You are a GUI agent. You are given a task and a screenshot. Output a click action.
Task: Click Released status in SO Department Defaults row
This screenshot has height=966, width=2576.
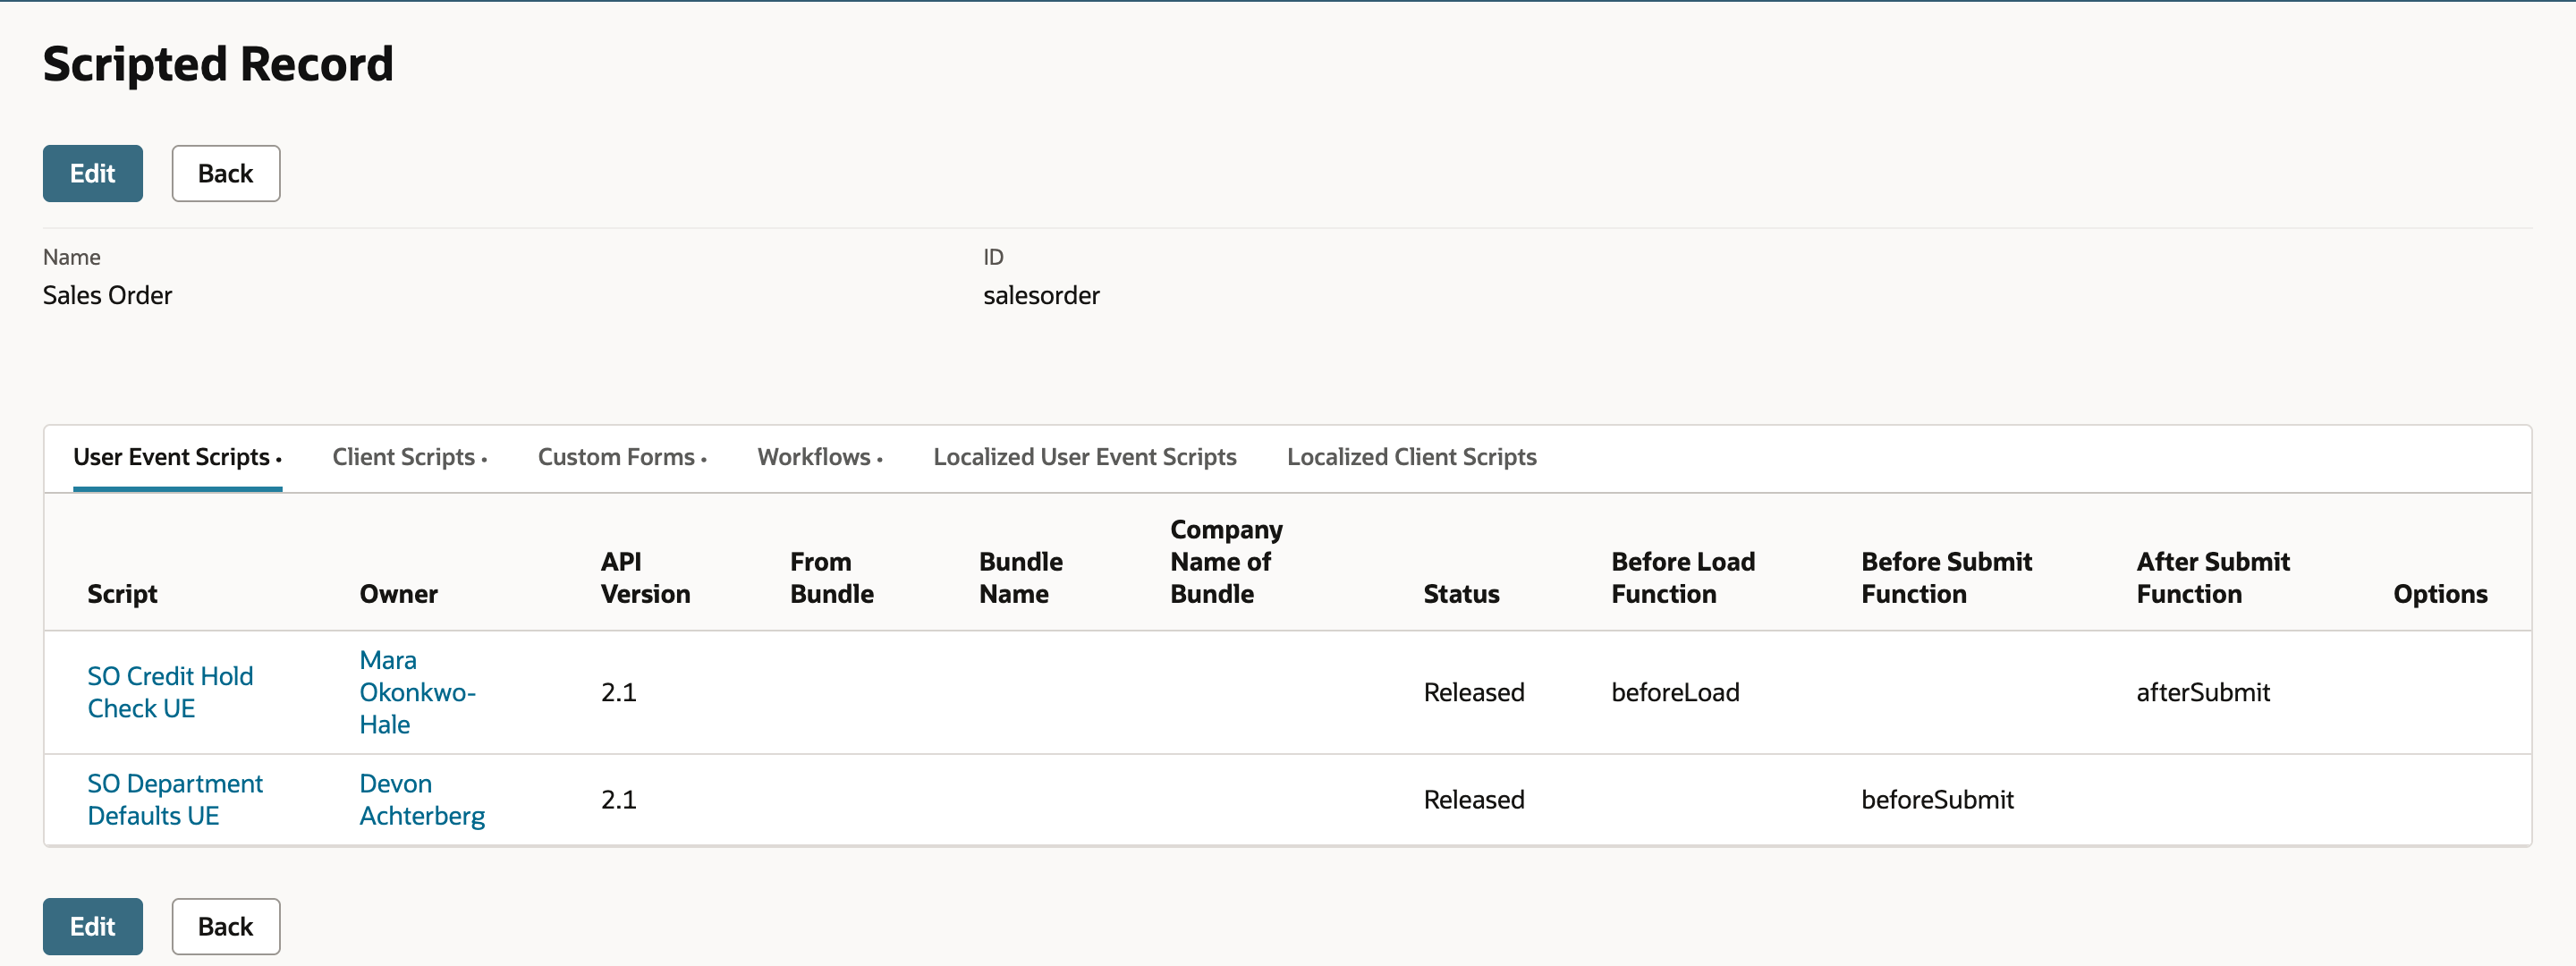1474,800
